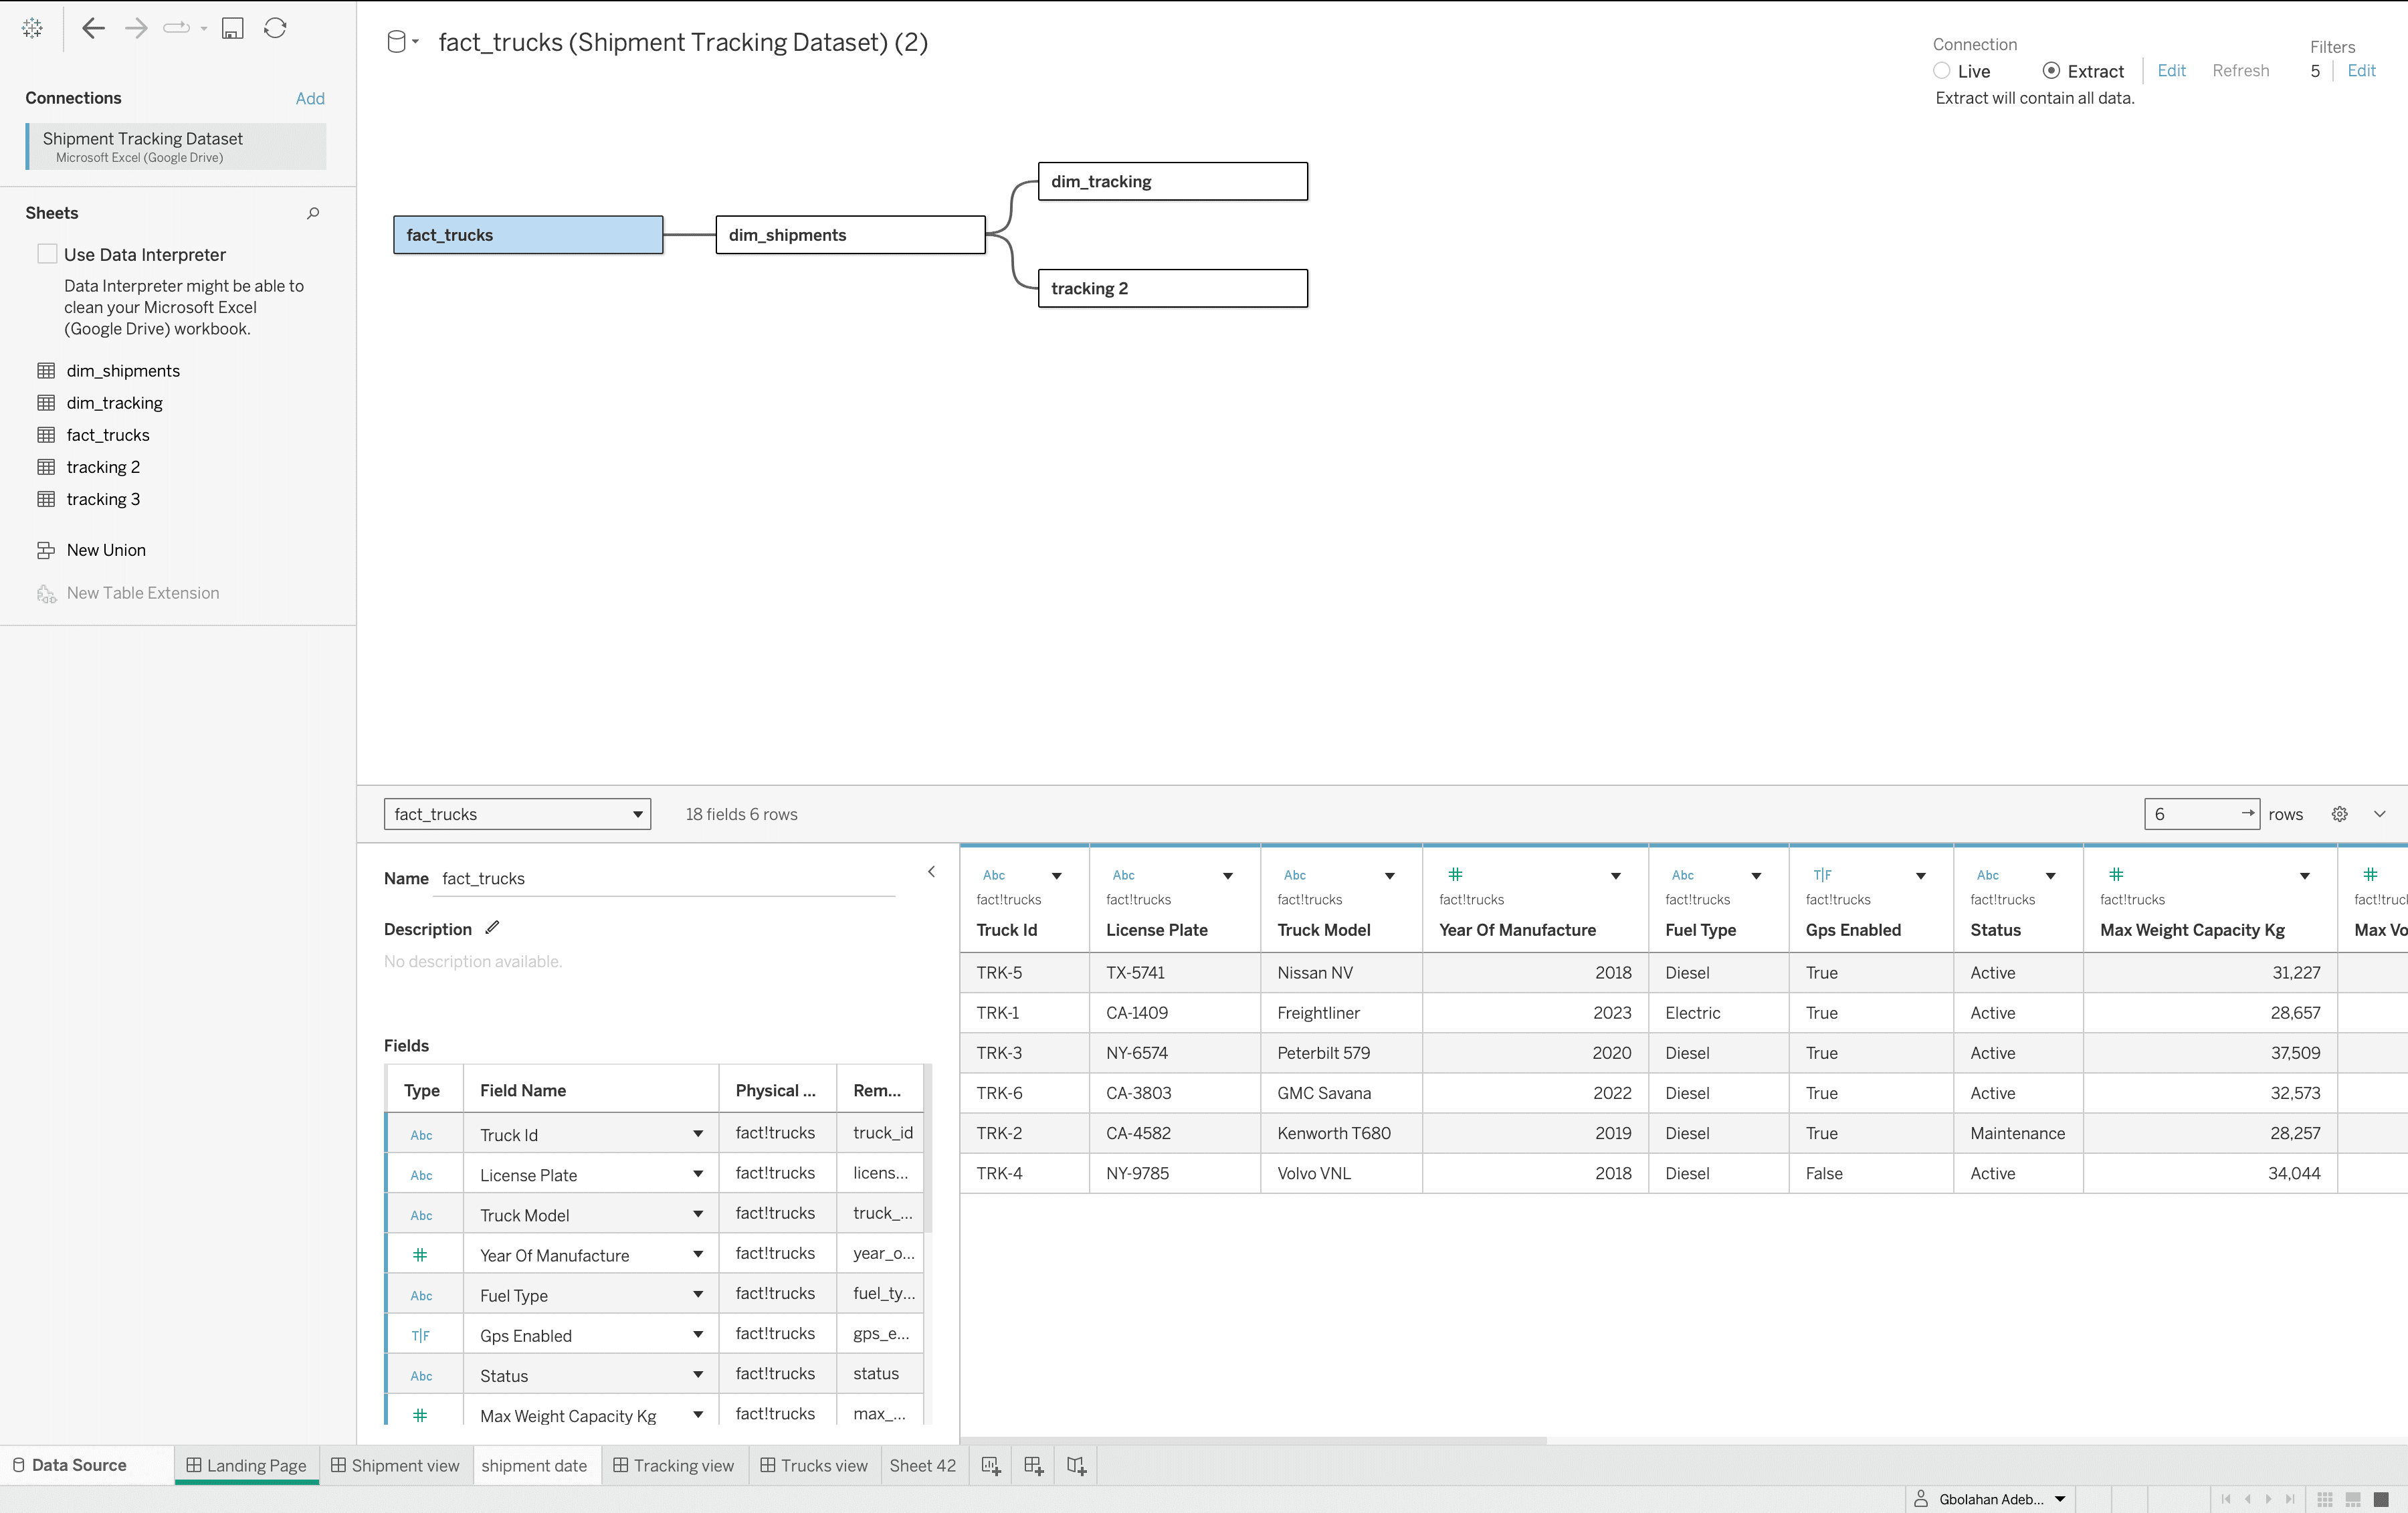Click the save icon in toolbar

(x=232, y=28)
